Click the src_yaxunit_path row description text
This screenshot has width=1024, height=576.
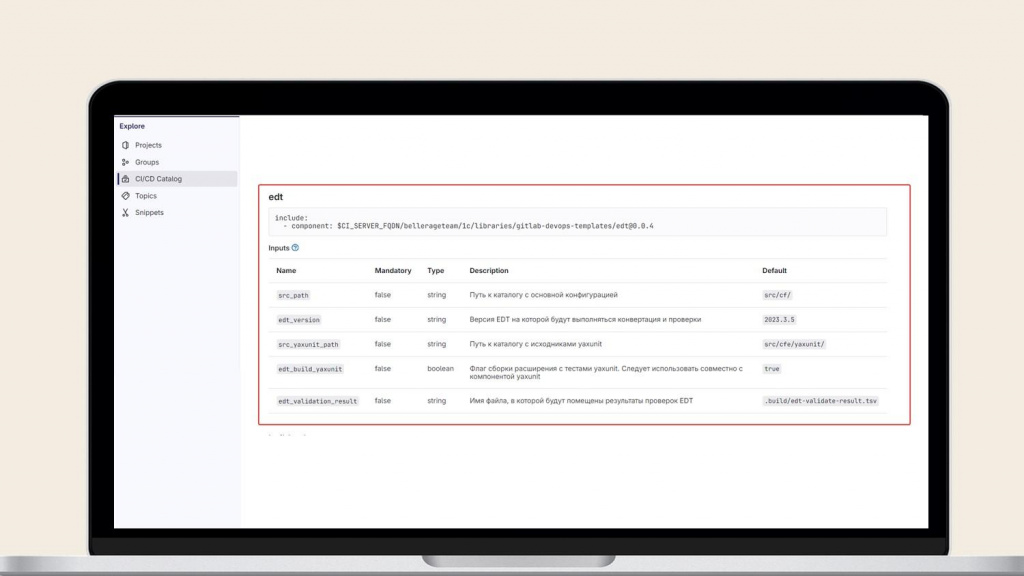click(x=536, y=344)
